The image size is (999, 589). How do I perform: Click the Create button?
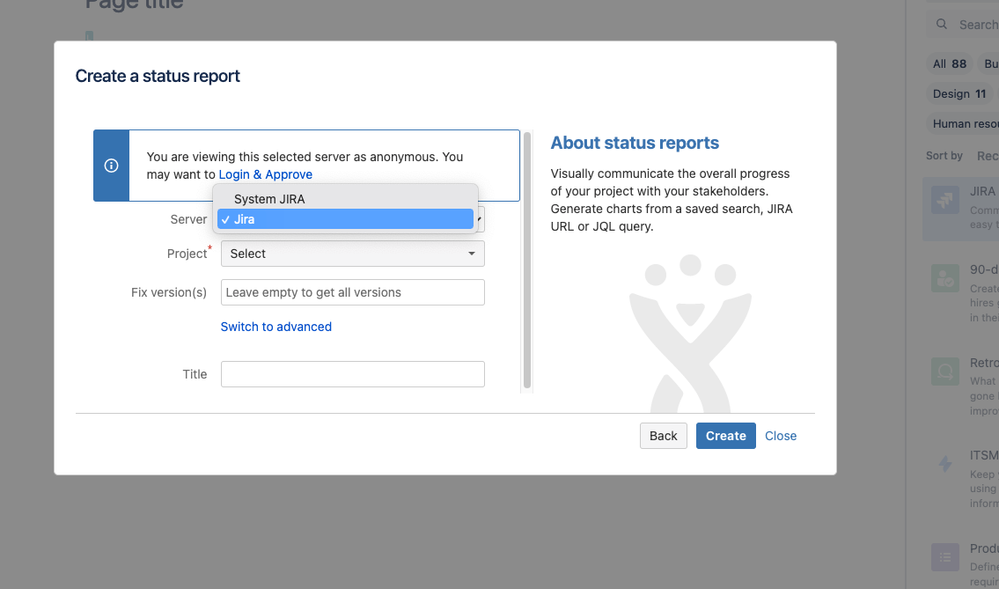(726, 436)
